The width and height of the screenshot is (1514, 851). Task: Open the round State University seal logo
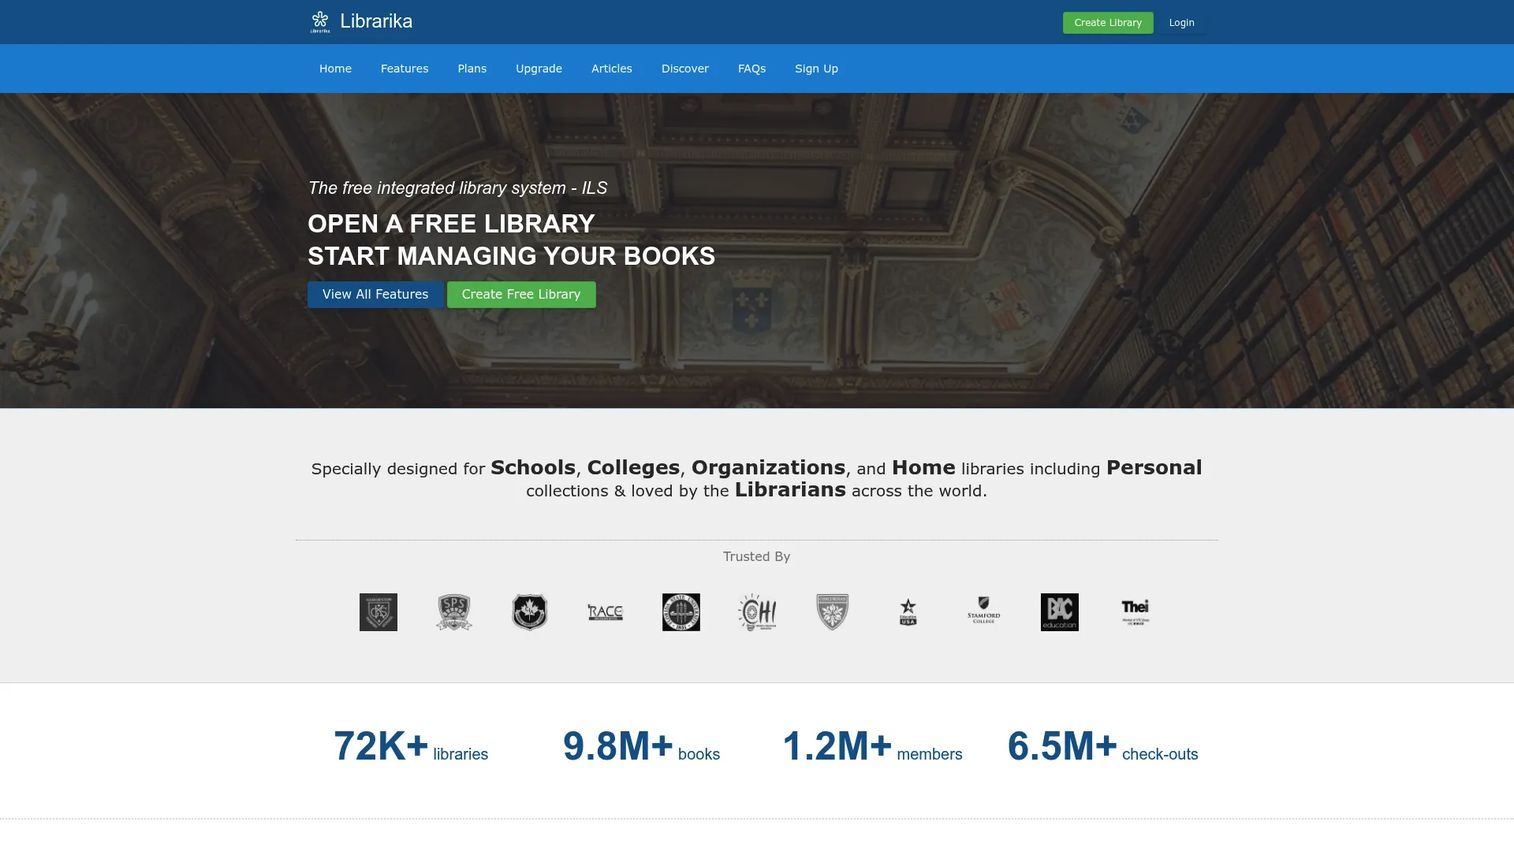[681, 612]
